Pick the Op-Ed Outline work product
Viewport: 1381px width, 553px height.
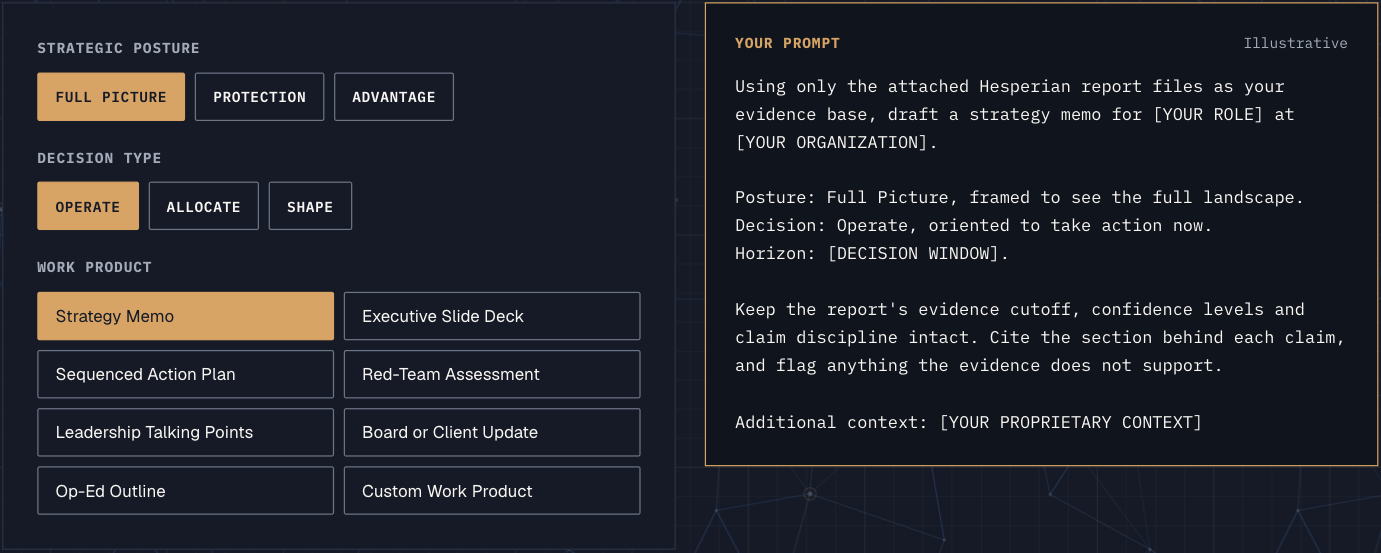coord(186,491)
